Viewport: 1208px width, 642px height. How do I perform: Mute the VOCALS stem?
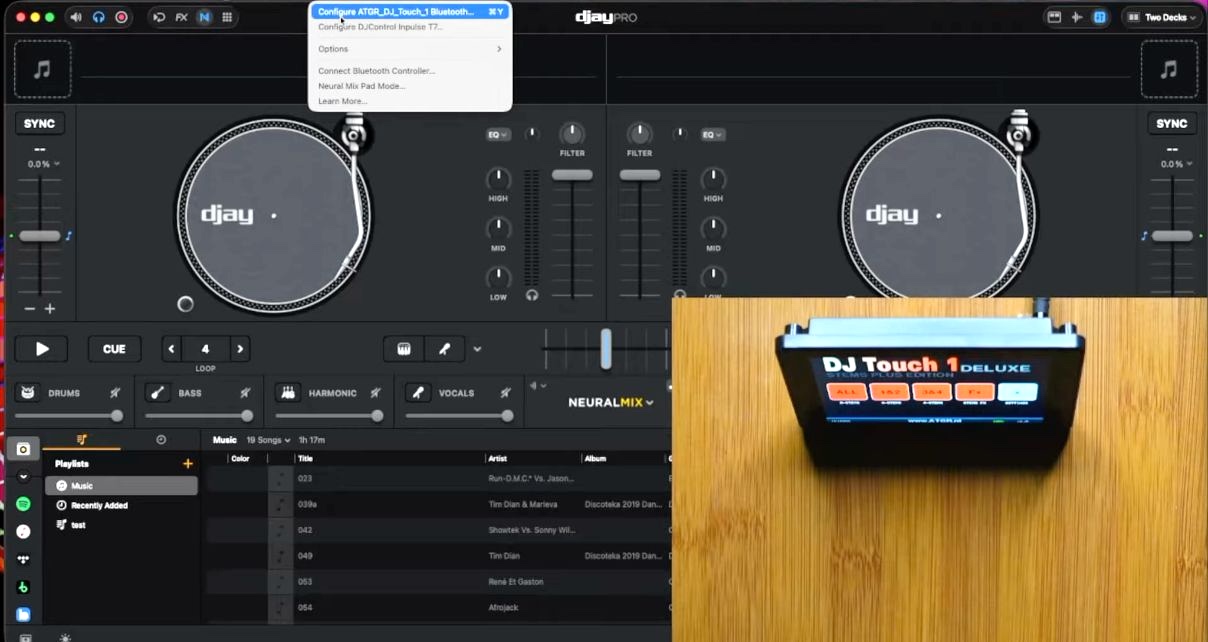coord(506,392)
